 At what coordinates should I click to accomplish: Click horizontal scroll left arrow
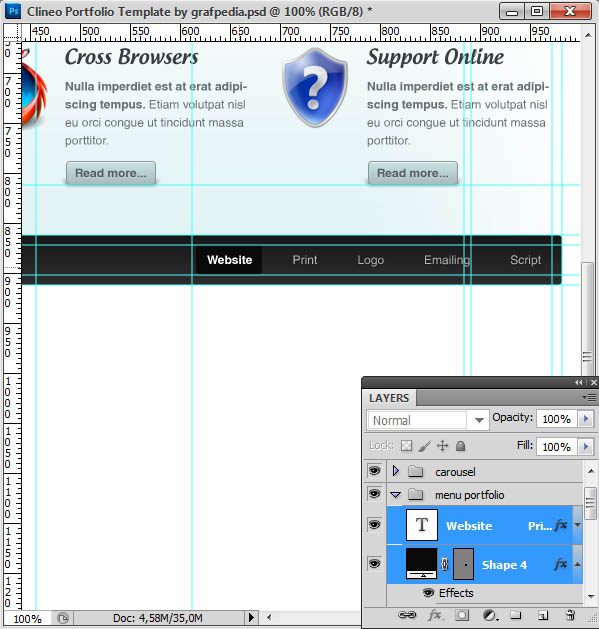269,617
